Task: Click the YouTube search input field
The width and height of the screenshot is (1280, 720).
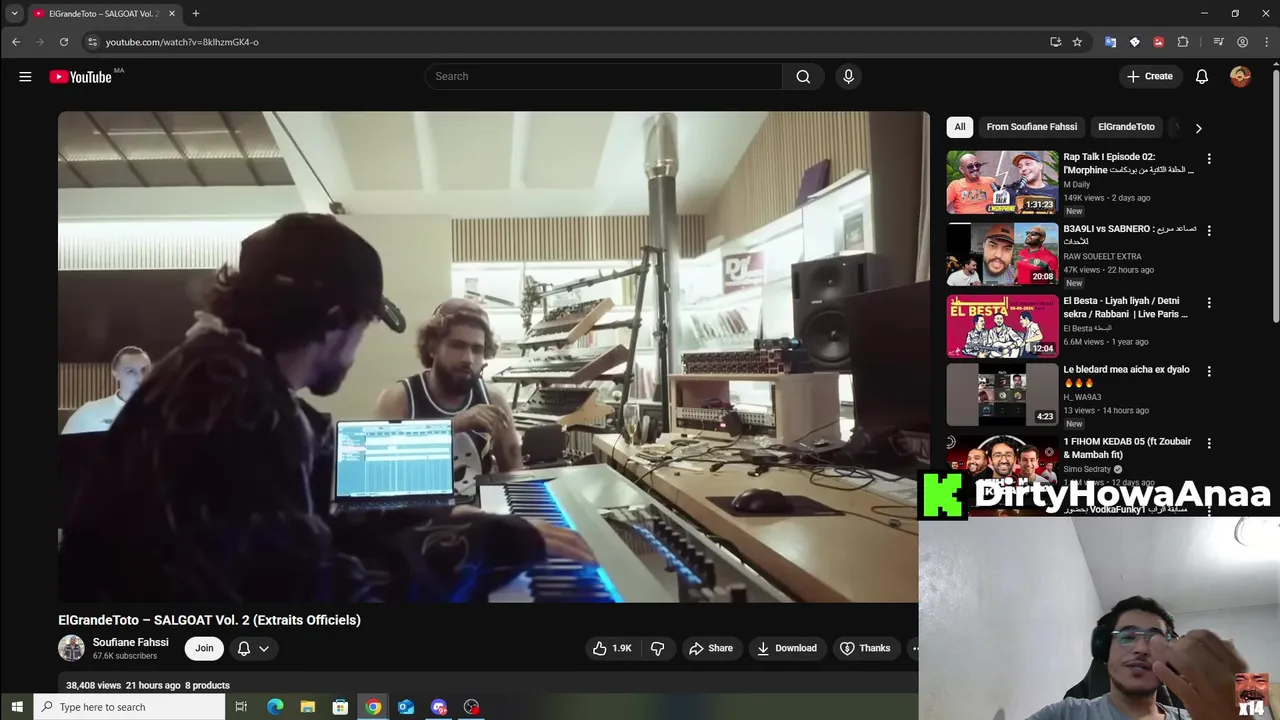Action: coord(604,77)
